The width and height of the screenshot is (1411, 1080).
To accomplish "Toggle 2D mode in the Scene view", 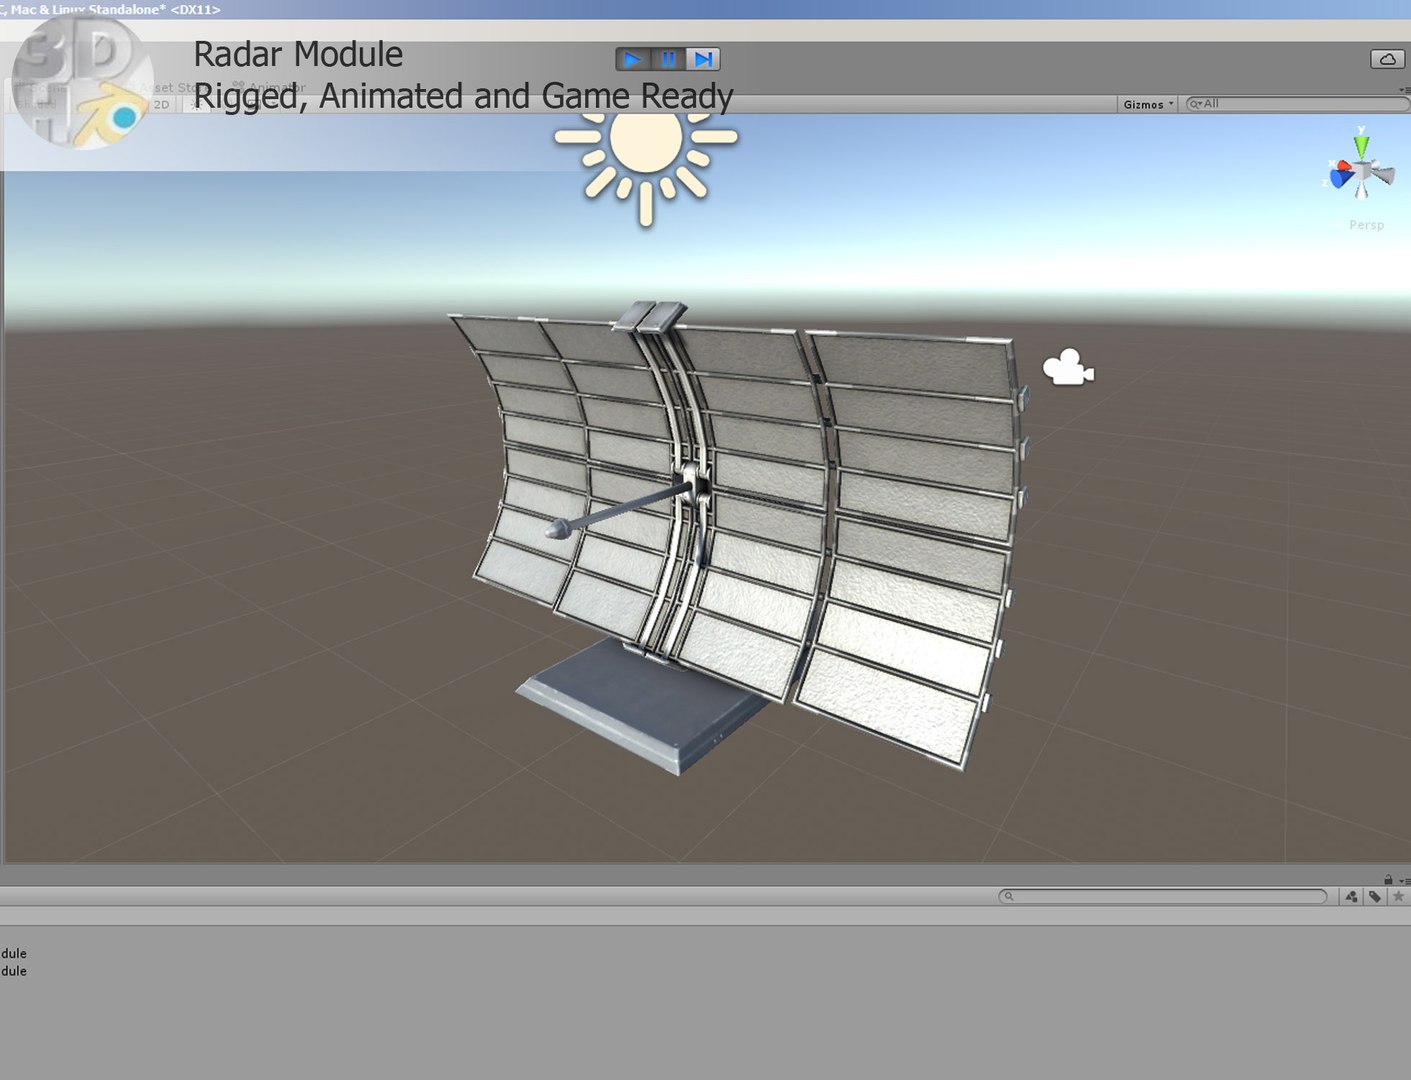I will click(162, 104).
